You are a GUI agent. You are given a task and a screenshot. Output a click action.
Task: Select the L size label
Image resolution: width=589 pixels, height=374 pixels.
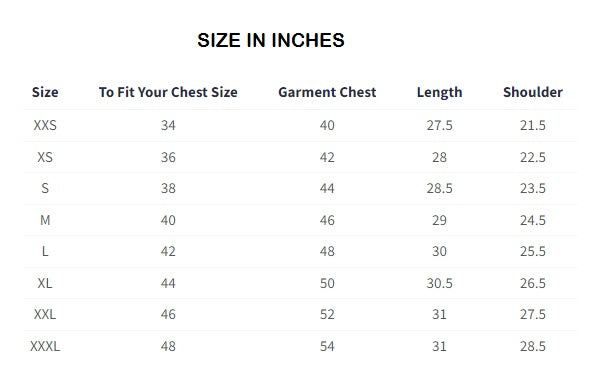pyautogui.click(x=45, y=251)
